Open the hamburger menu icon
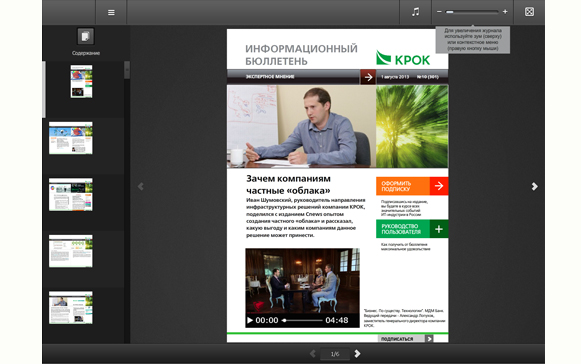Screen dimensions: 581x364 pyautogui.click(x=111, y=13)
